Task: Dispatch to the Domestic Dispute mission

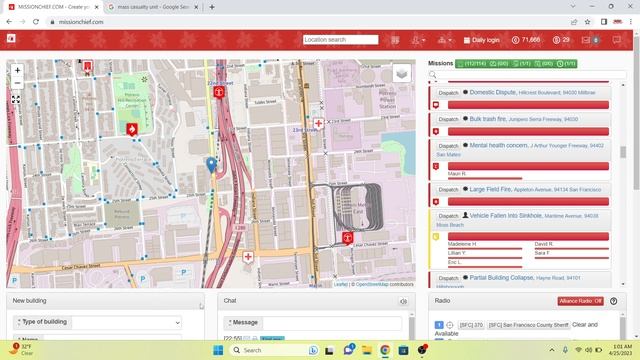Action: point(448,93)
